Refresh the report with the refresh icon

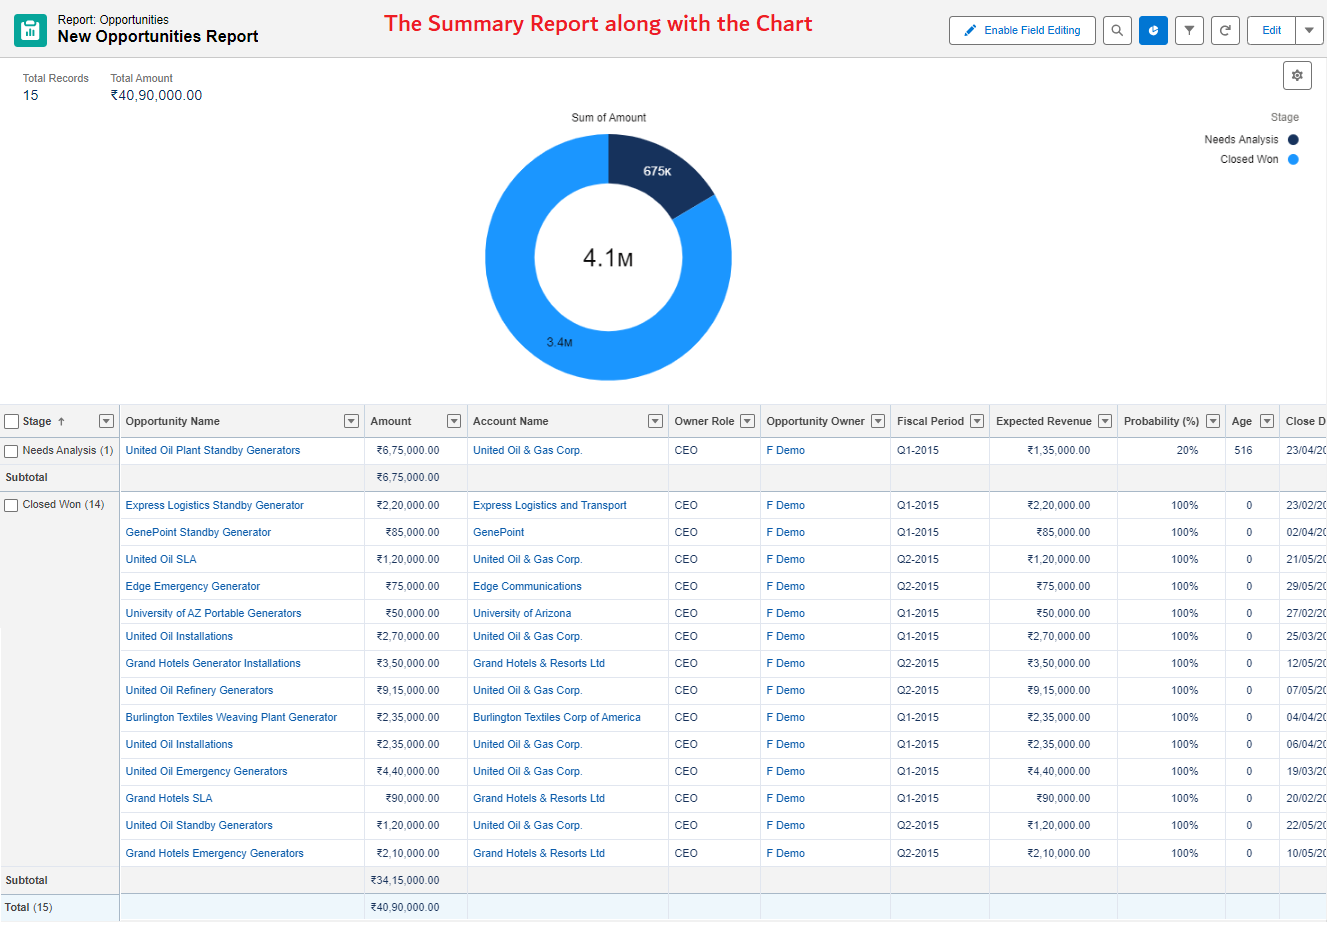click(x=1225, y=30)
